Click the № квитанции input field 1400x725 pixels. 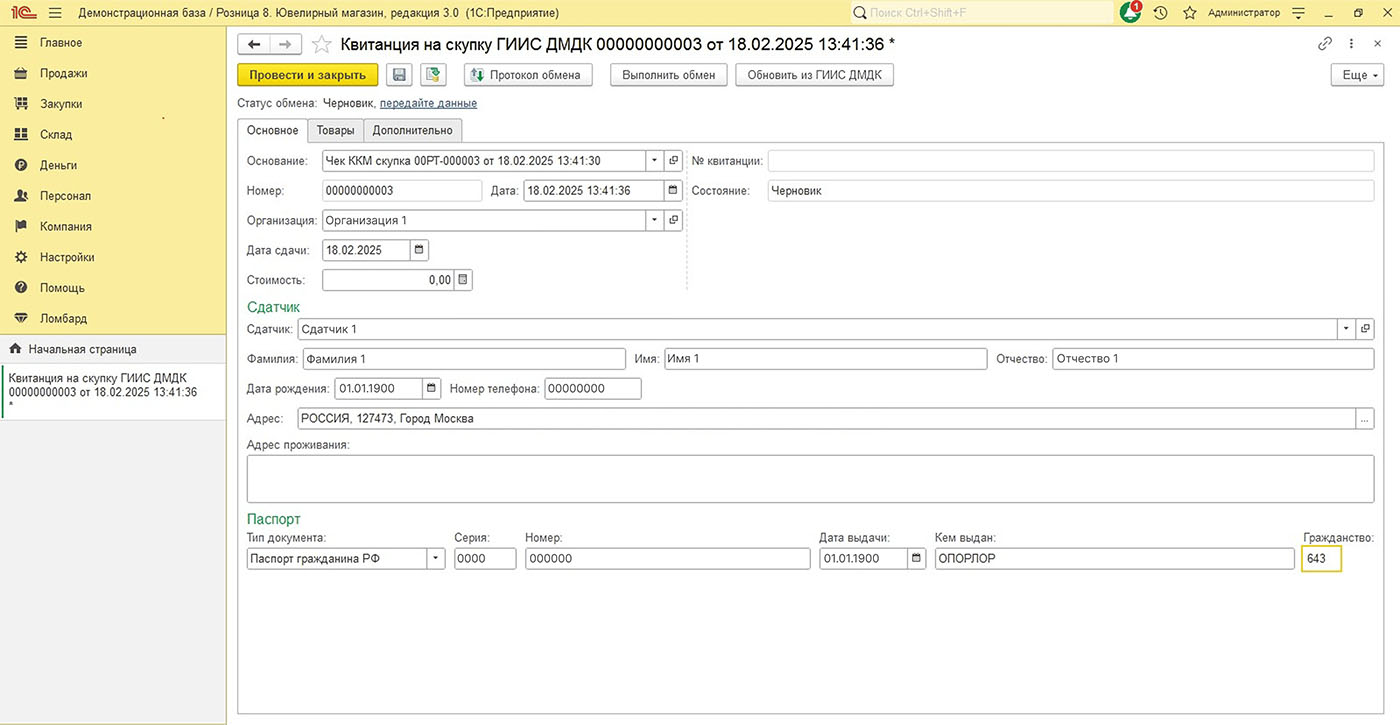click(x=1071, y=161)
